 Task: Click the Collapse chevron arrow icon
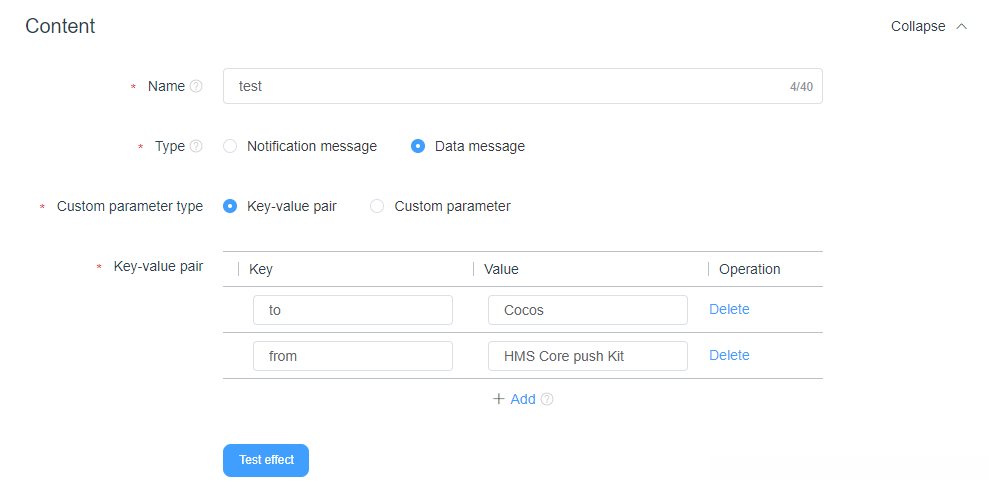[x=962, y=27]
